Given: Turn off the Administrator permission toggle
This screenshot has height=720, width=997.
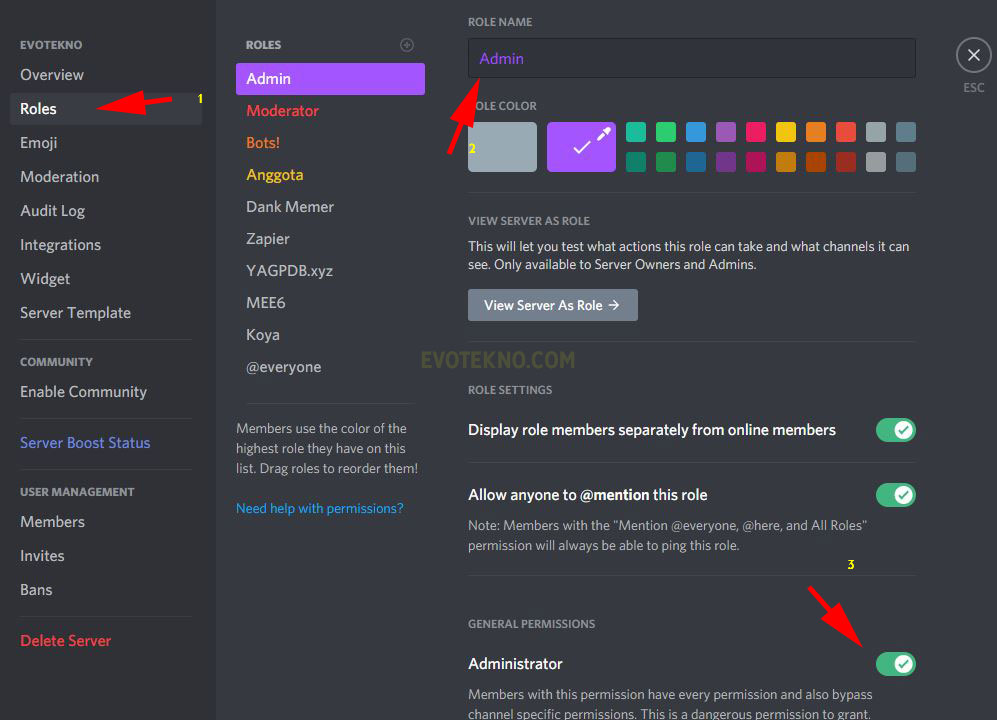Looking at the screenshot, I should (895, 664).
